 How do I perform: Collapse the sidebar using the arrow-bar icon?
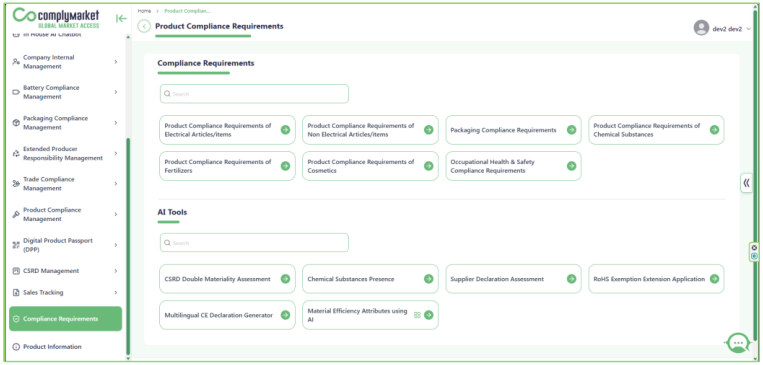[121, 18]
